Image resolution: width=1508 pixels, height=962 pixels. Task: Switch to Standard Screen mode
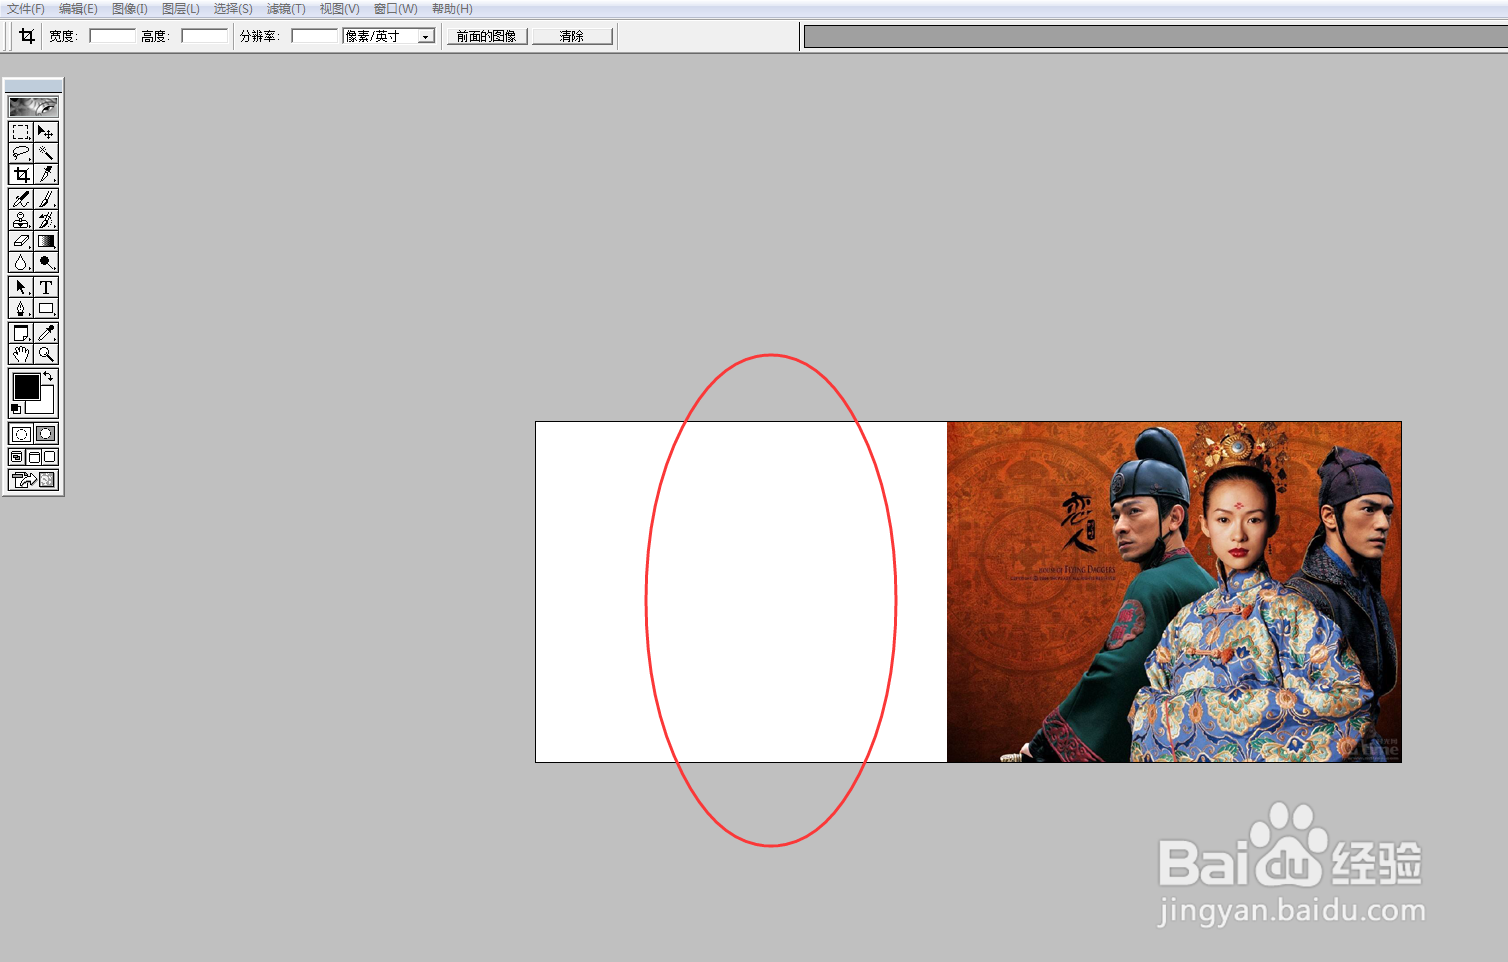17,457
